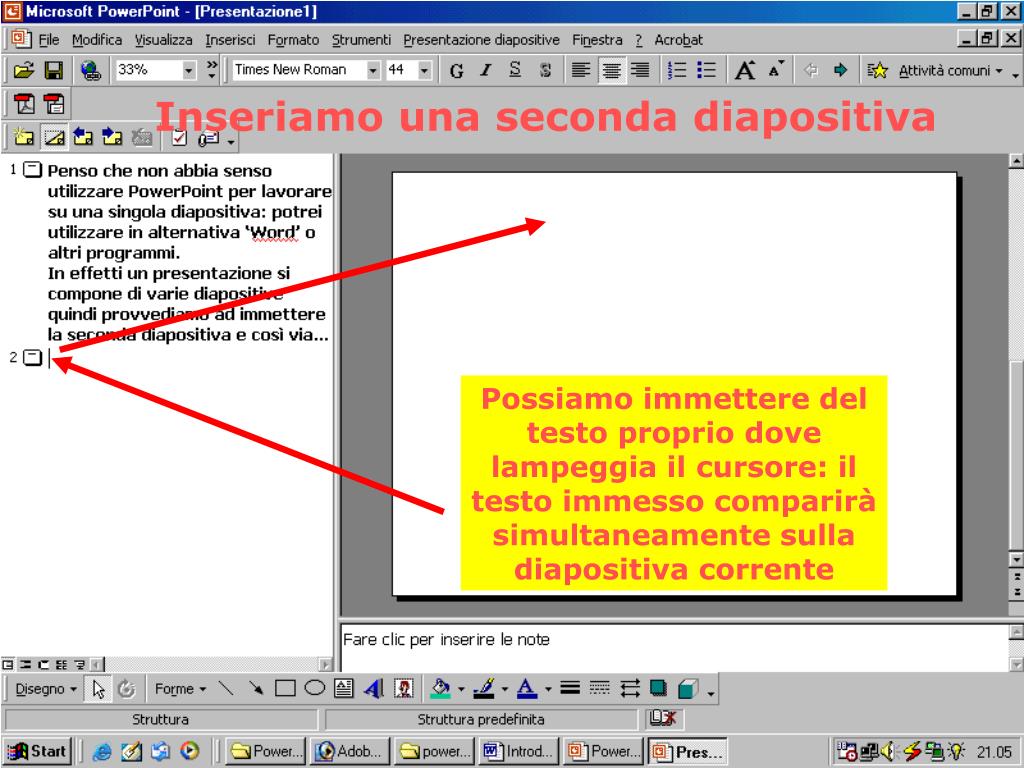Open the font color dropdown arrow
The height and width of the screenshot is (768, 1024).
pos(548,689)
